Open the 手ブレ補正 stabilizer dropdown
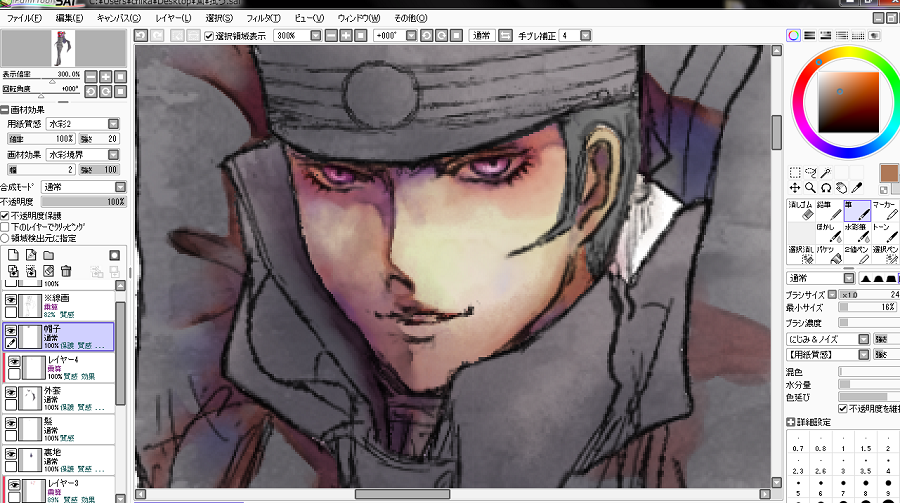 click(585, 36)
